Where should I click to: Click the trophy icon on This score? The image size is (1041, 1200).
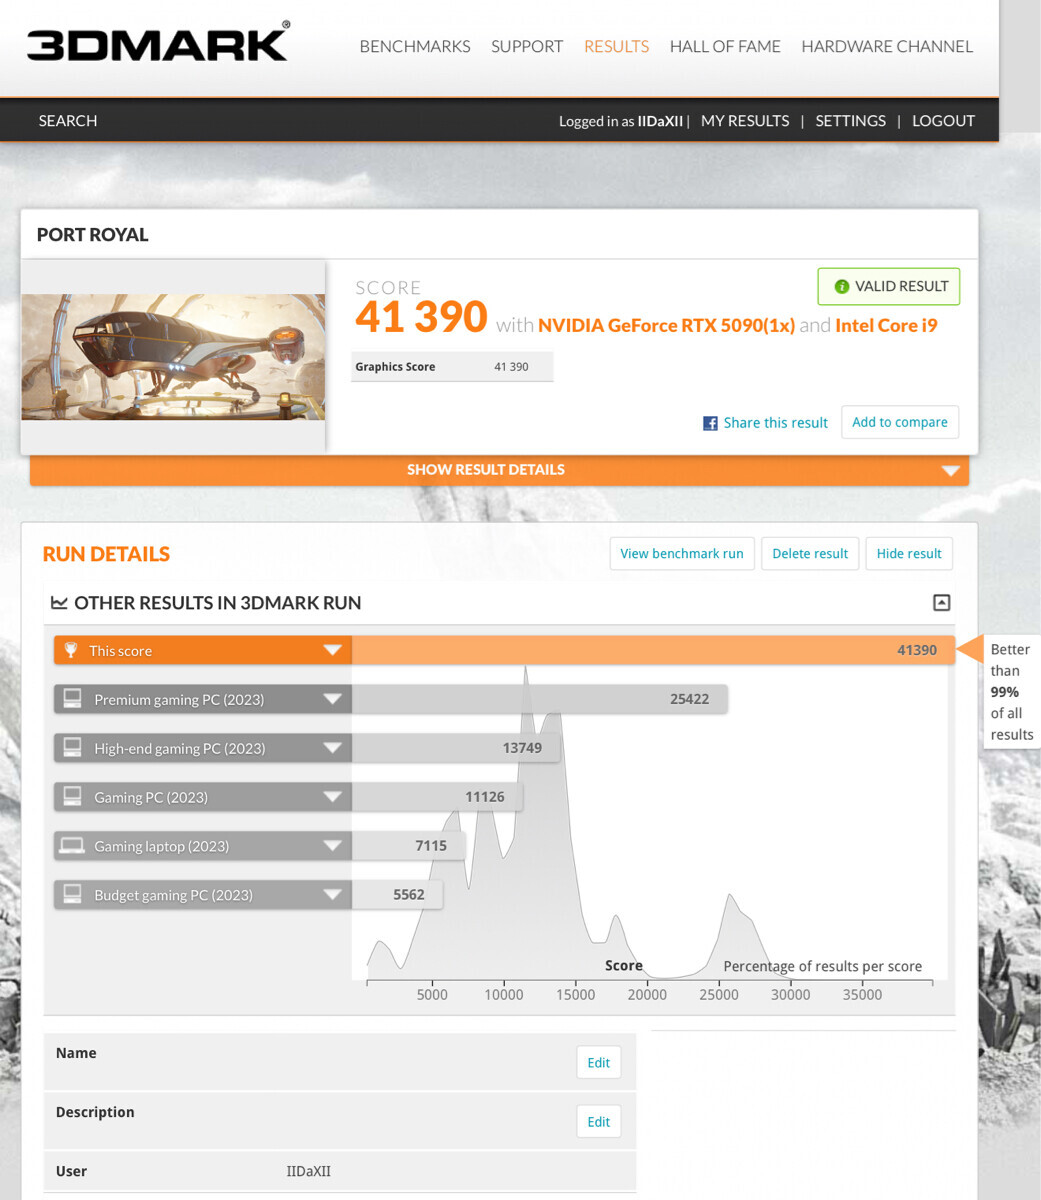(x=71, y=651)
